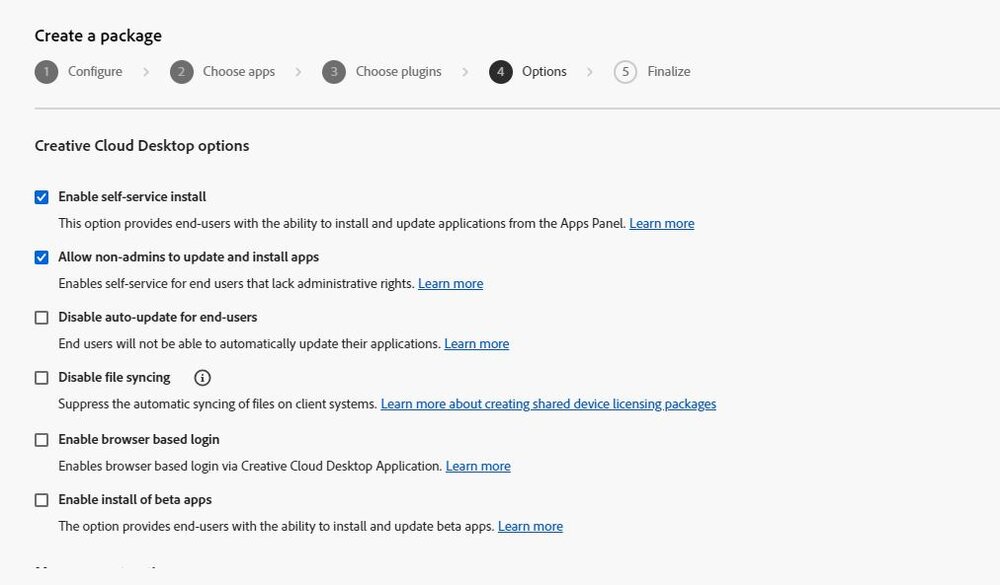Check Disable file syncing checkbox
The image size is (1000, 585).
pos(41,378)
